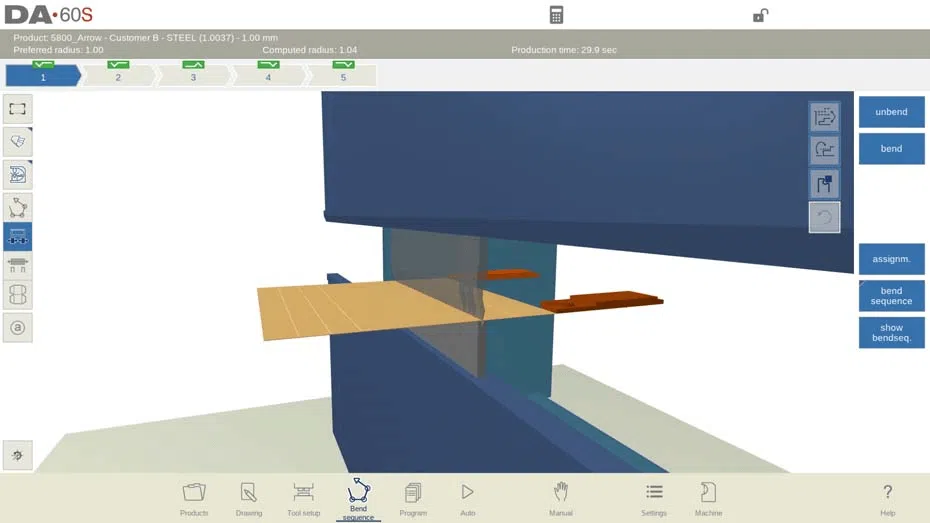Click the flag marker overlay icon
Screen dimensions: 930x523
point(824,184)
